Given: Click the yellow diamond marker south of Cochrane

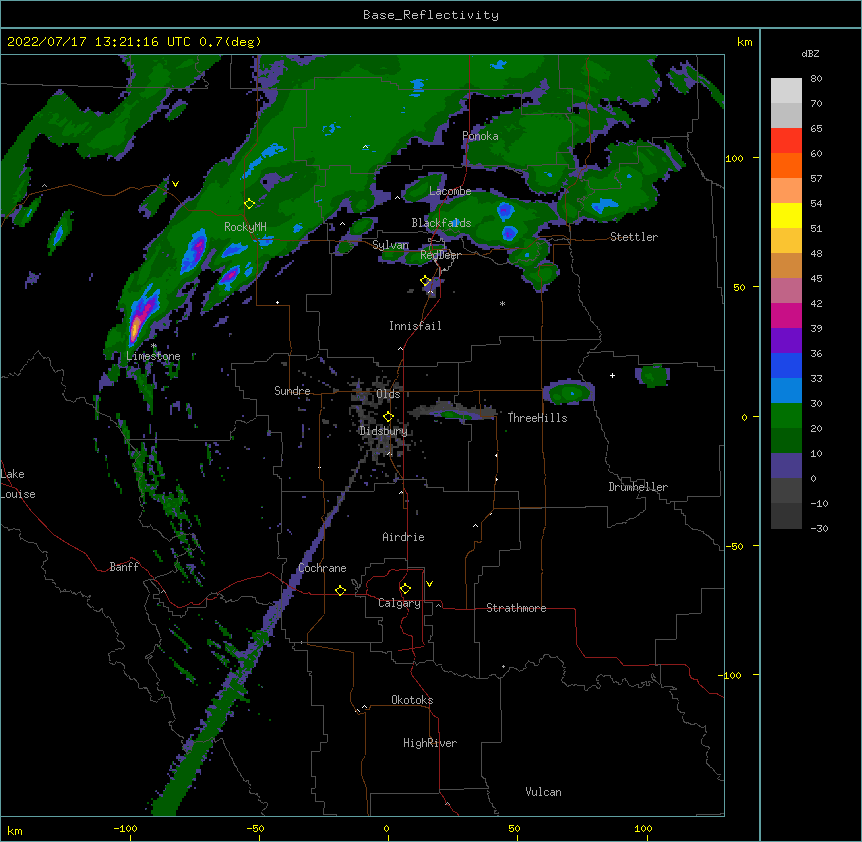Looking at the screenshot, I should tap(340, 590).
